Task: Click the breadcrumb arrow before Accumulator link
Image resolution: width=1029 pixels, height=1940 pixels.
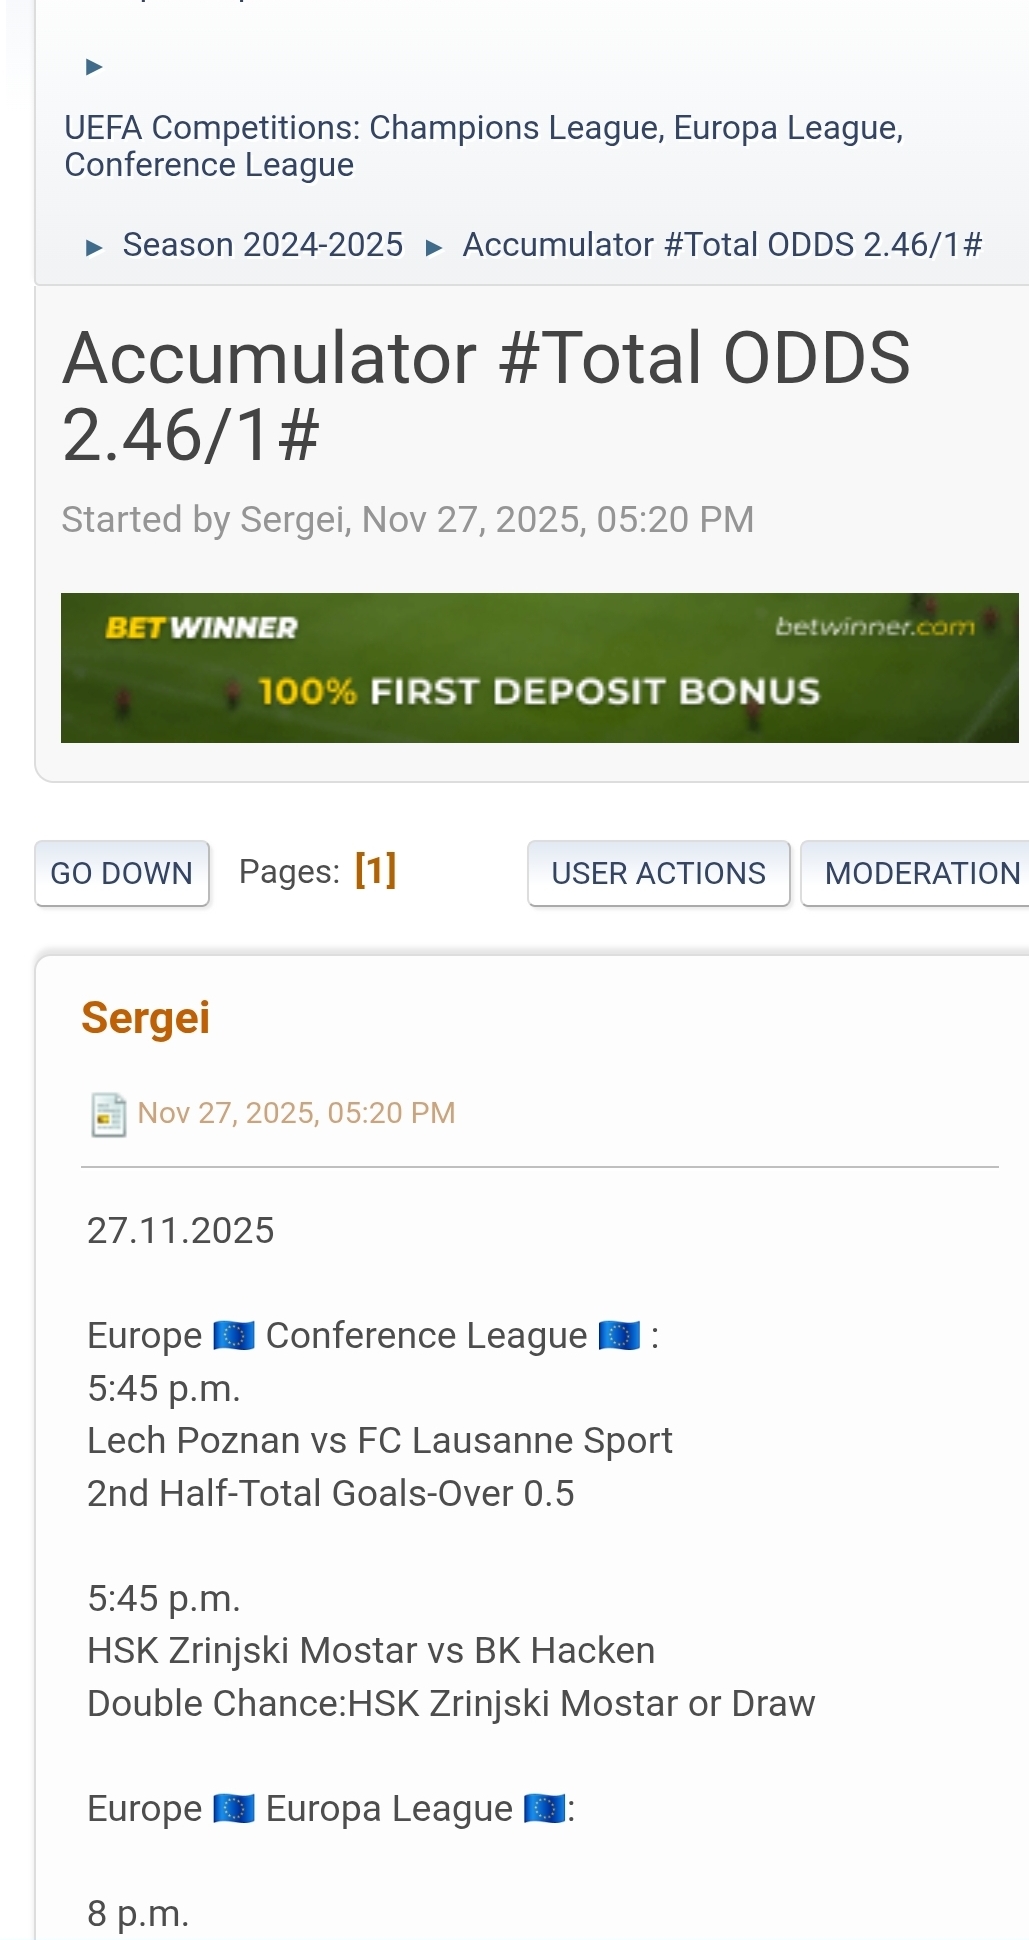Action: click(434, 247)
